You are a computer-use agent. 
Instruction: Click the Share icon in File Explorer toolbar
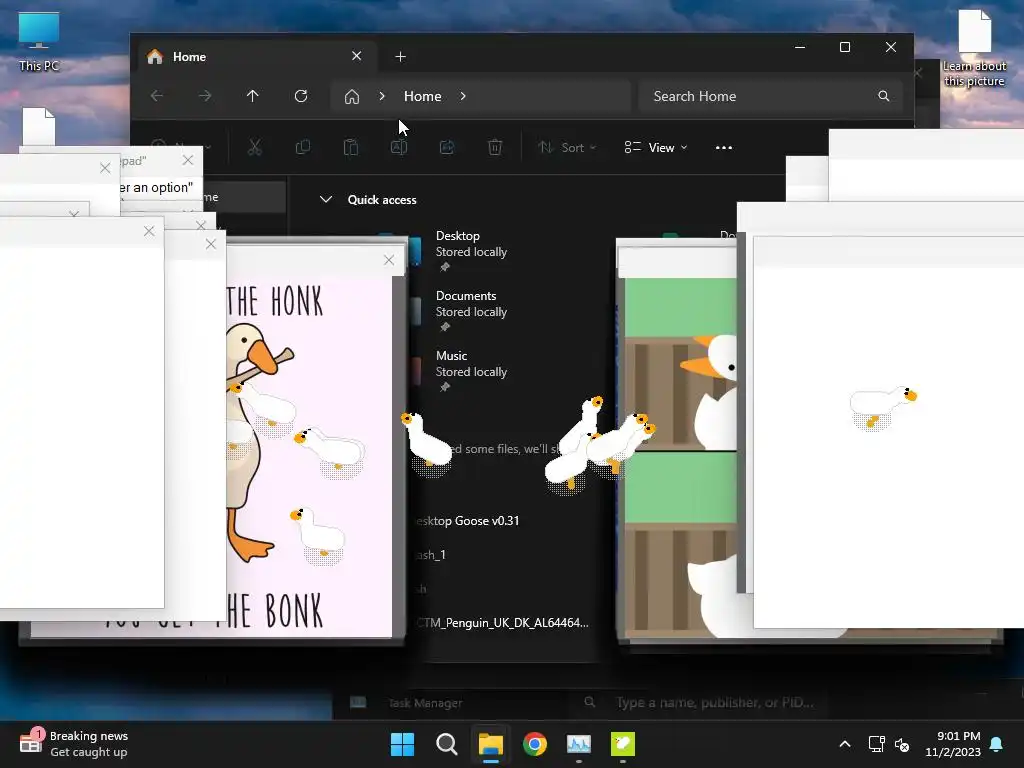447,148
